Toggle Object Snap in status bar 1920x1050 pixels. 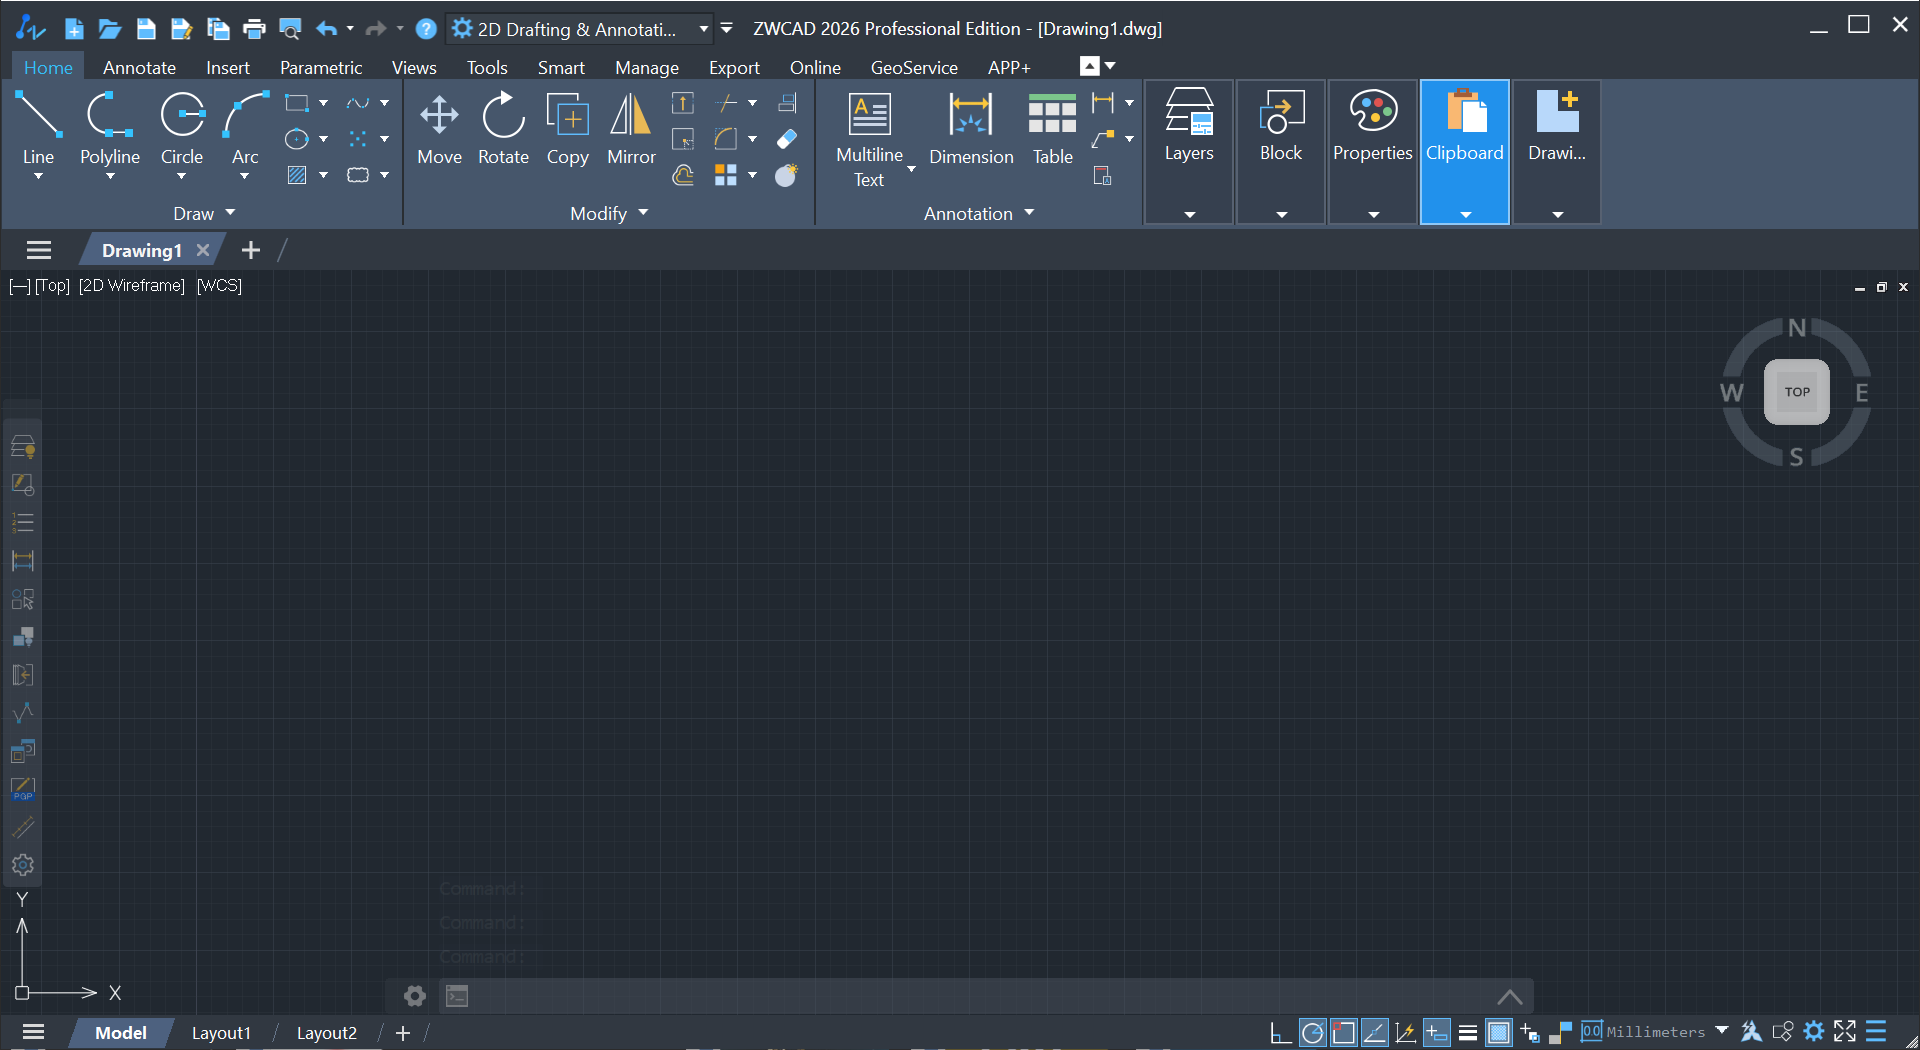[1343, 1032]
